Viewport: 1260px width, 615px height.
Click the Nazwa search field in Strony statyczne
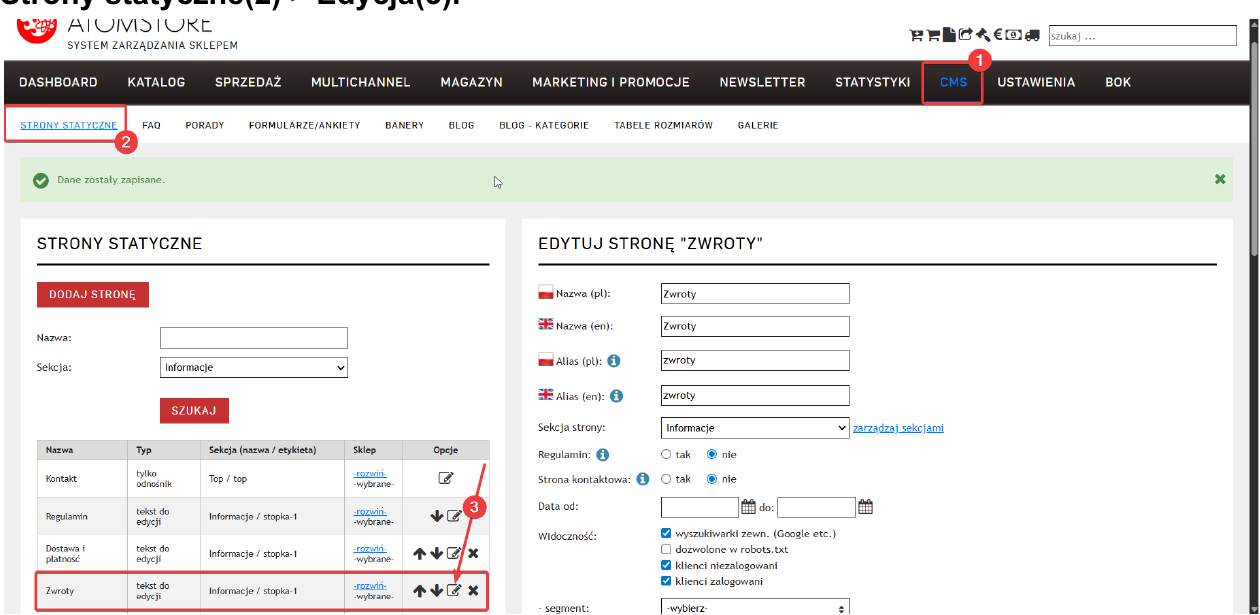[254, 338]
